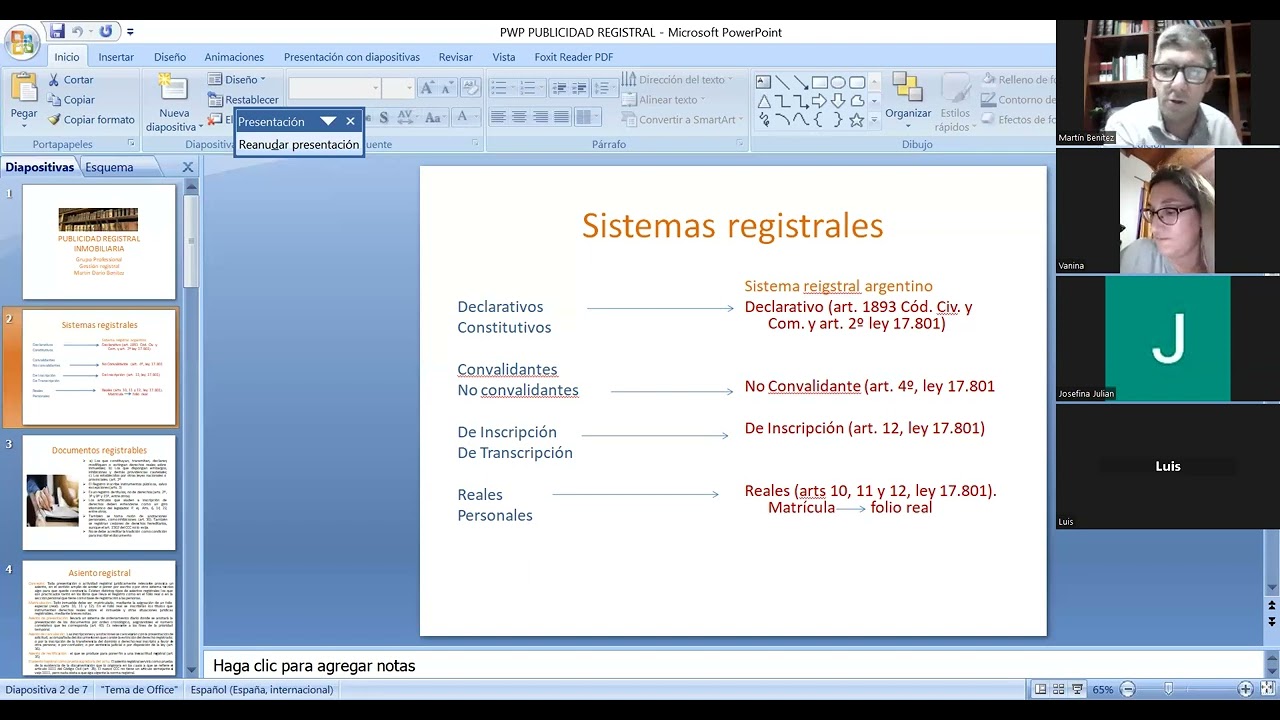
Task: Open line spacing dropdown
Action: tap(604, 89)
